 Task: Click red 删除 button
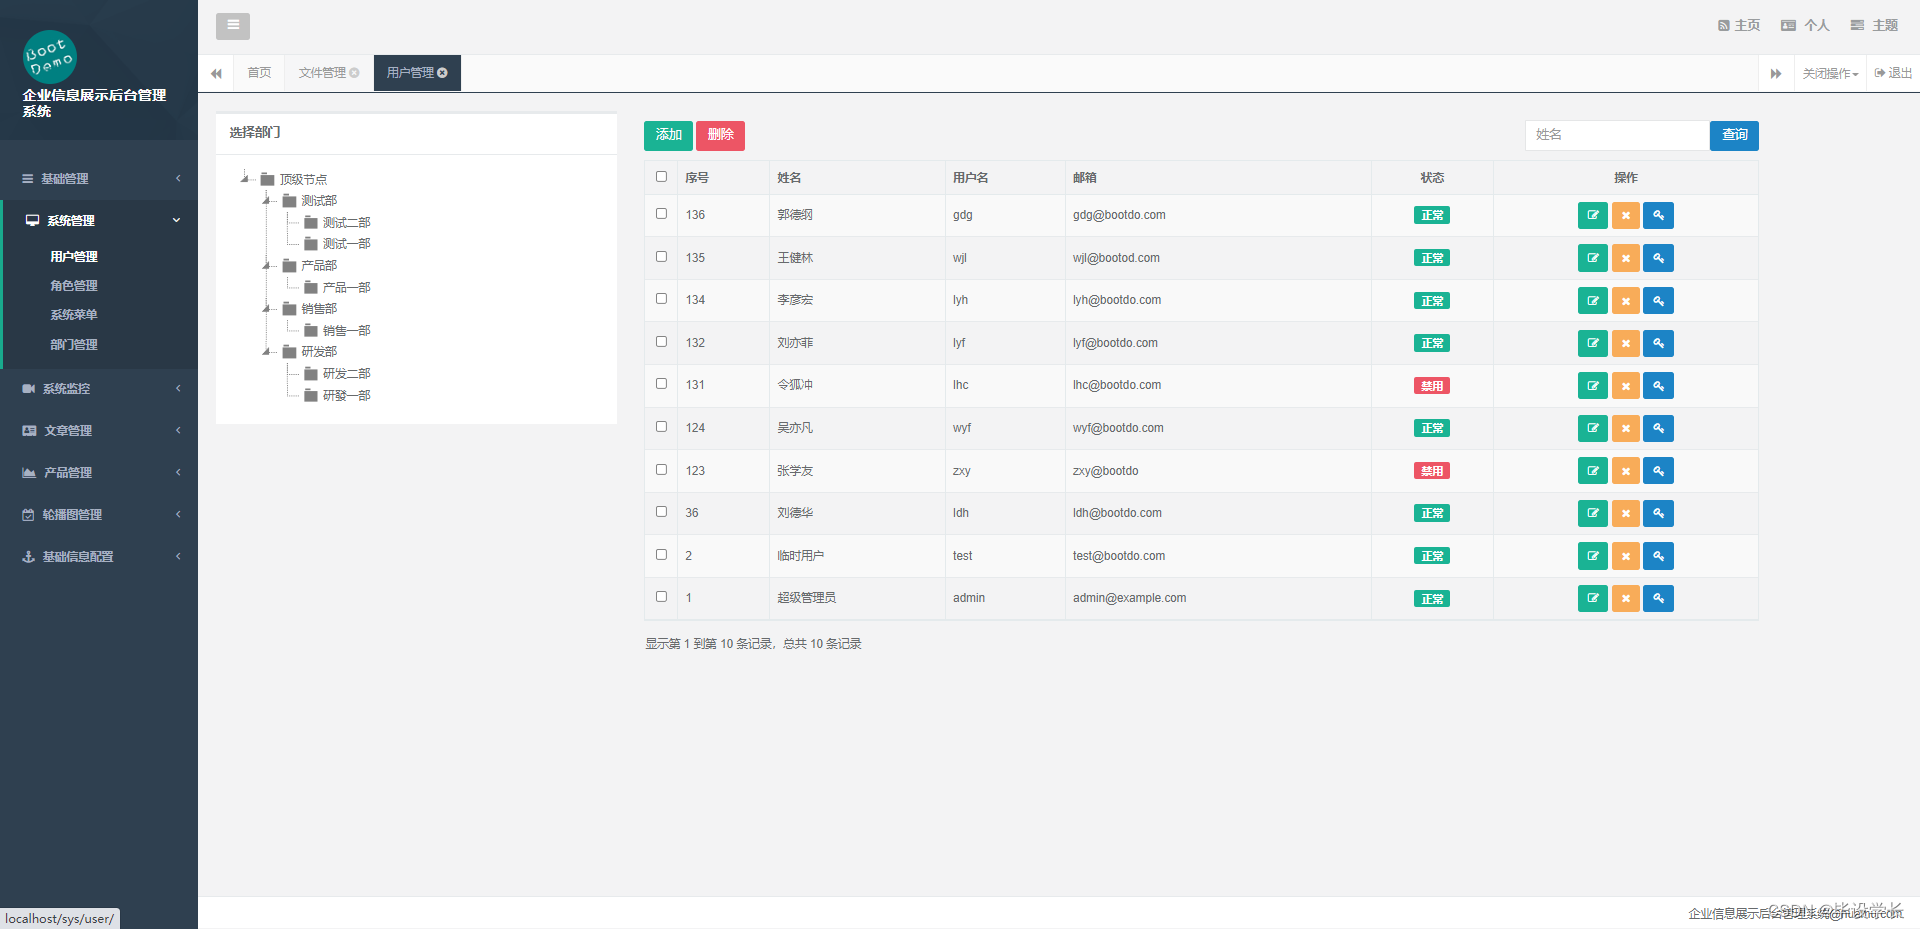click(x=720, y=135)
